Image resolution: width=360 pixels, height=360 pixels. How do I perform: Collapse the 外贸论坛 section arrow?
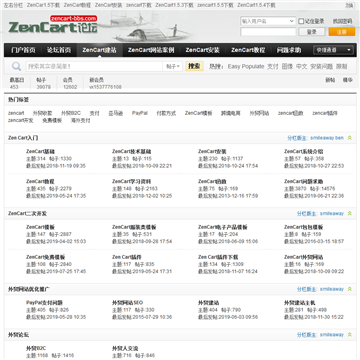coord(350,334)
